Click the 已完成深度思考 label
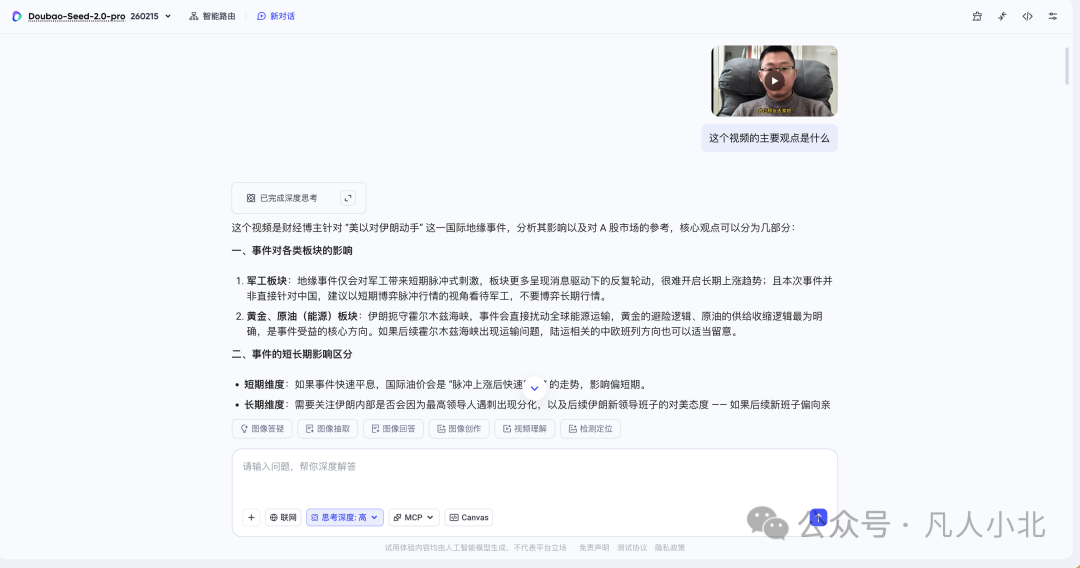The width and height of the screenshot is (1080, 568). click(x=288, y=198)
